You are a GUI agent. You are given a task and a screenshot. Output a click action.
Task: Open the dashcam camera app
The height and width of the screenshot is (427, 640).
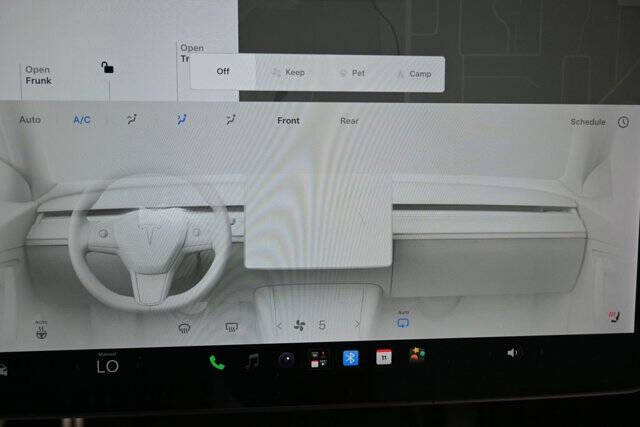[287, 360]
